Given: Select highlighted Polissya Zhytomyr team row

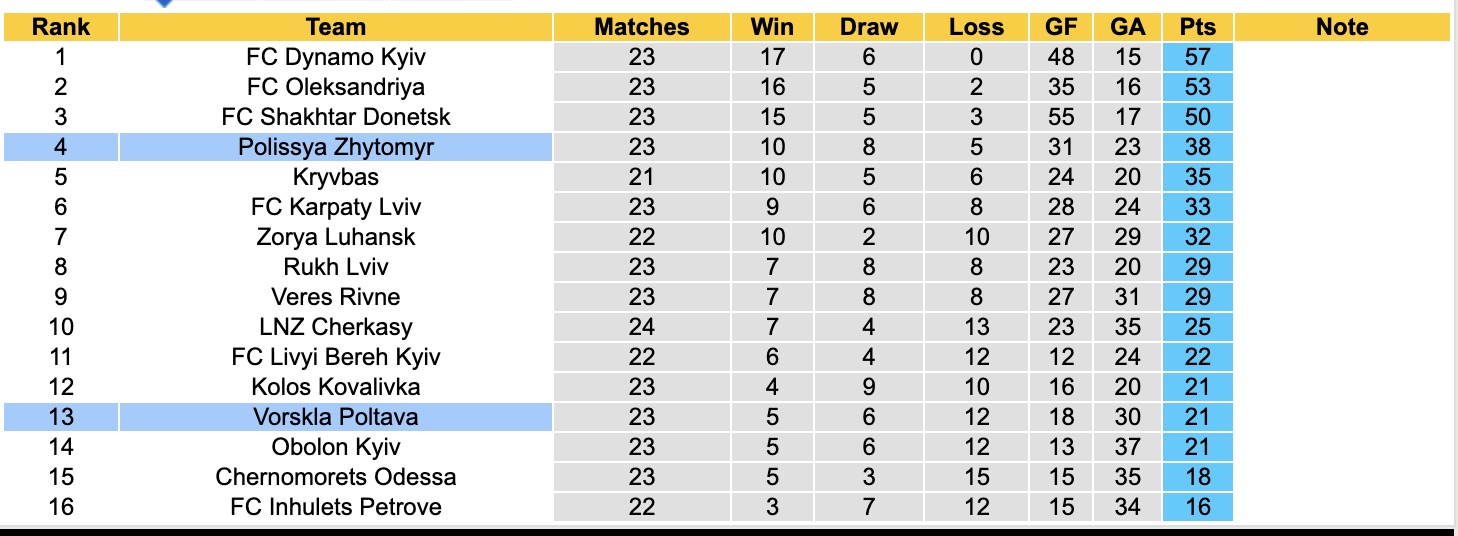Looking at the screenshot, I should (336, 147).
